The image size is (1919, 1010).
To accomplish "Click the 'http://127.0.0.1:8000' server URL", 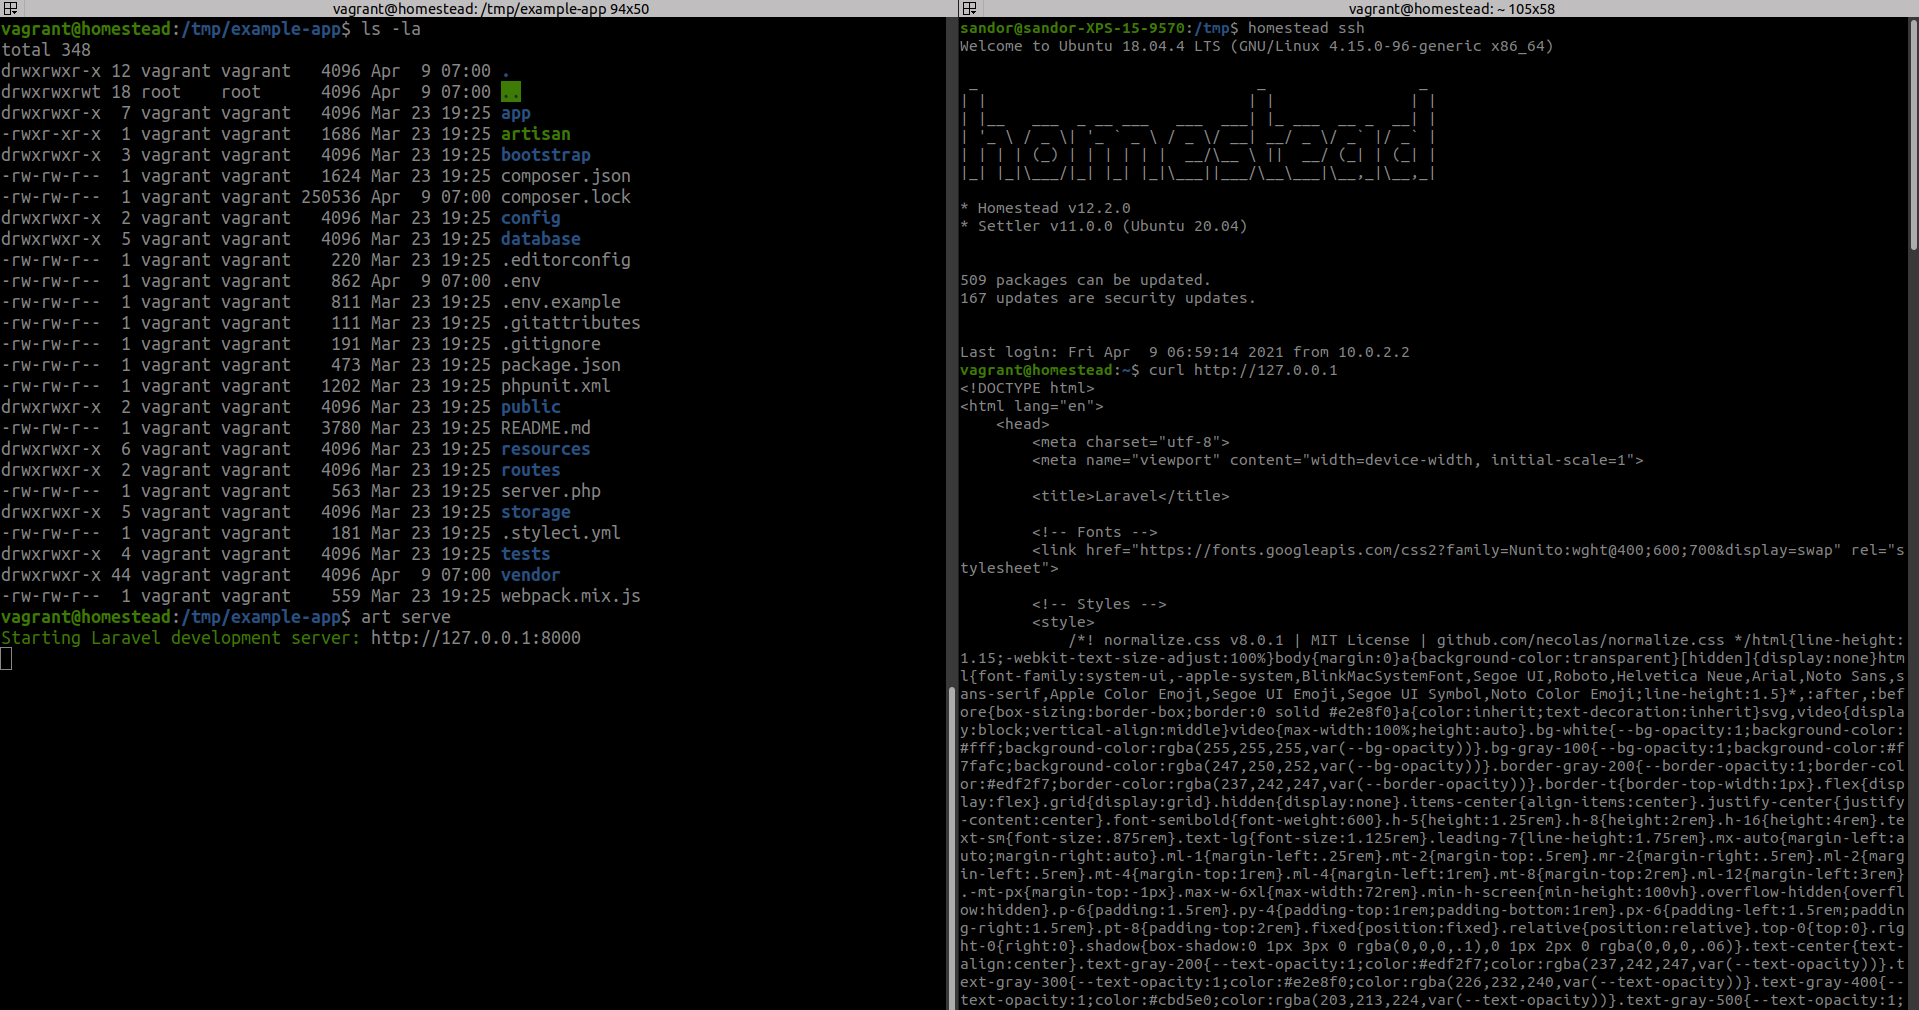I will 476,638.
